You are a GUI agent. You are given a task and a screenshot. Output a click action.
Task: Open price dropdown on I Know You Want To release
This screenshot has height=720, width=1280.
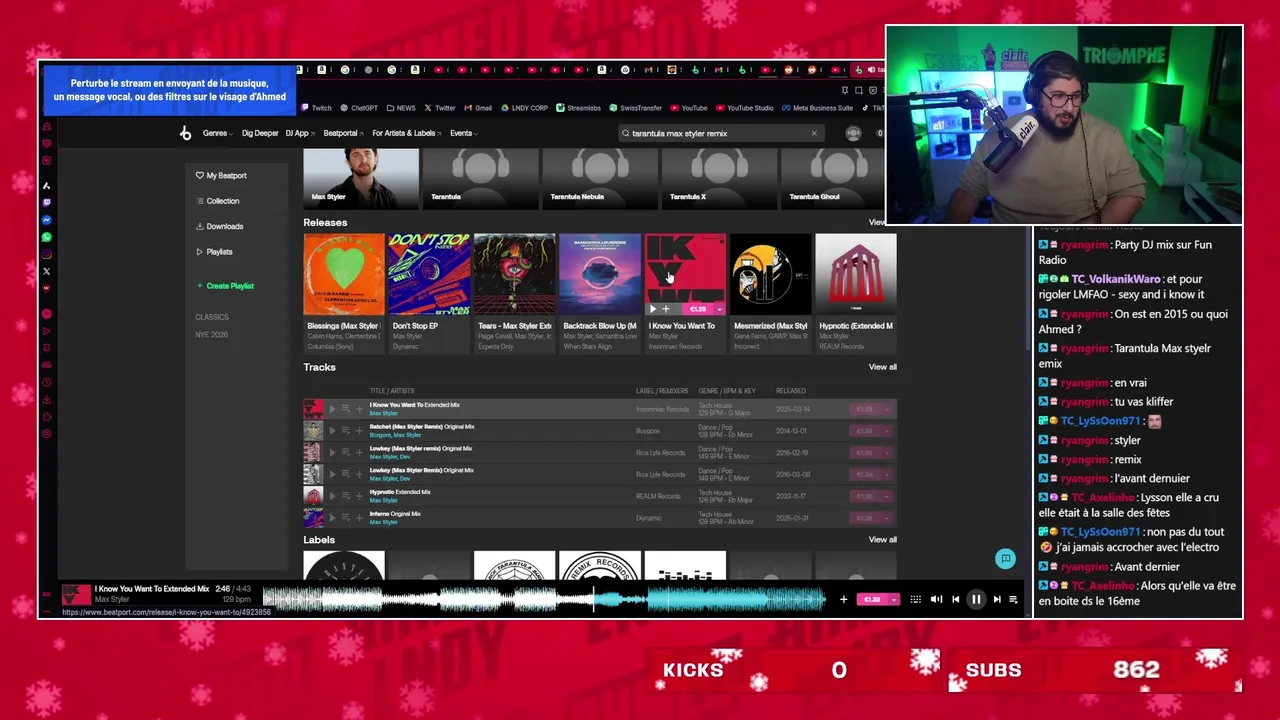(x=719, y=309)
